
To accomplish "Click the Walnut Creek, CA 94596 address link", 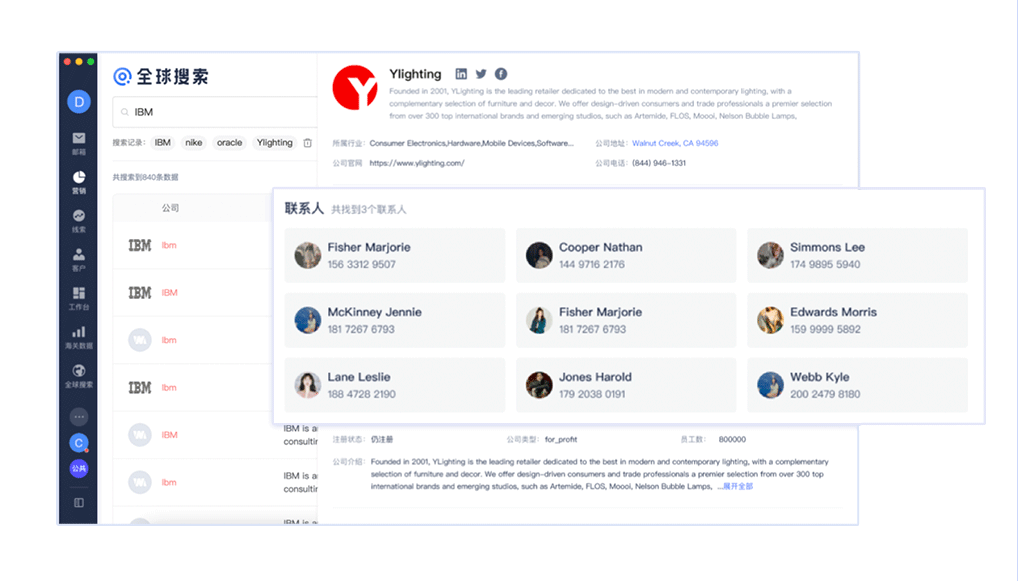I will 675,143.
